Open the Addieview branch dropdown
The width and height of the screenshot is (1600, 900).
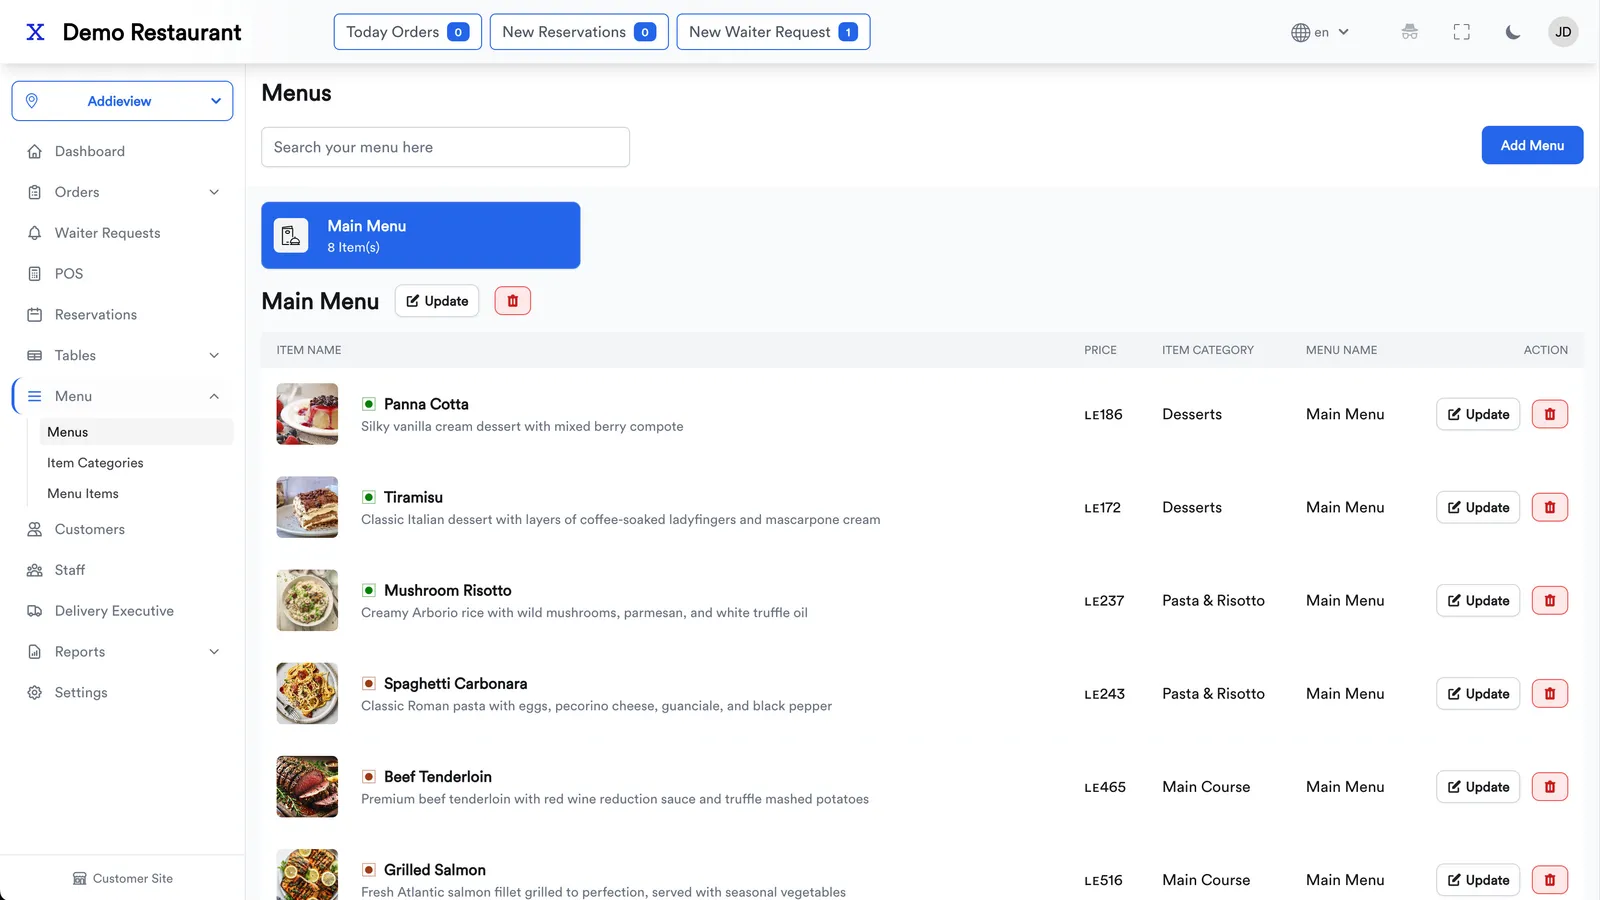point(122,101)
